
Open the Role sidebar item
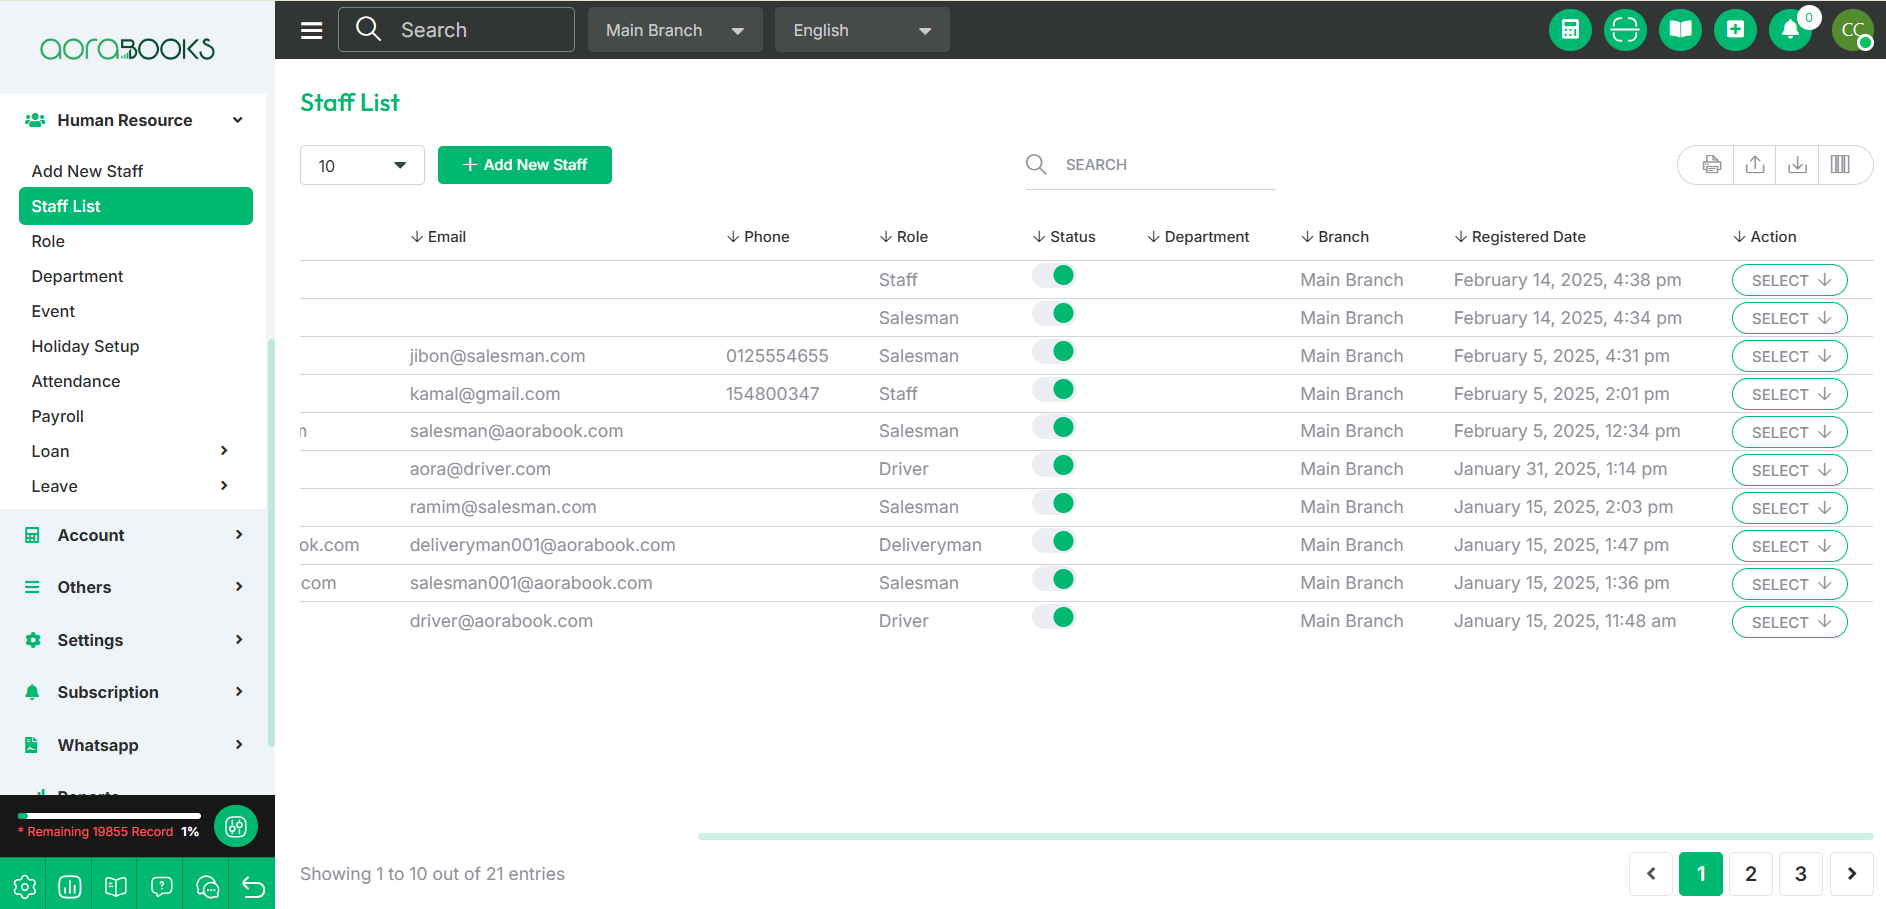(x=48, y=241)
